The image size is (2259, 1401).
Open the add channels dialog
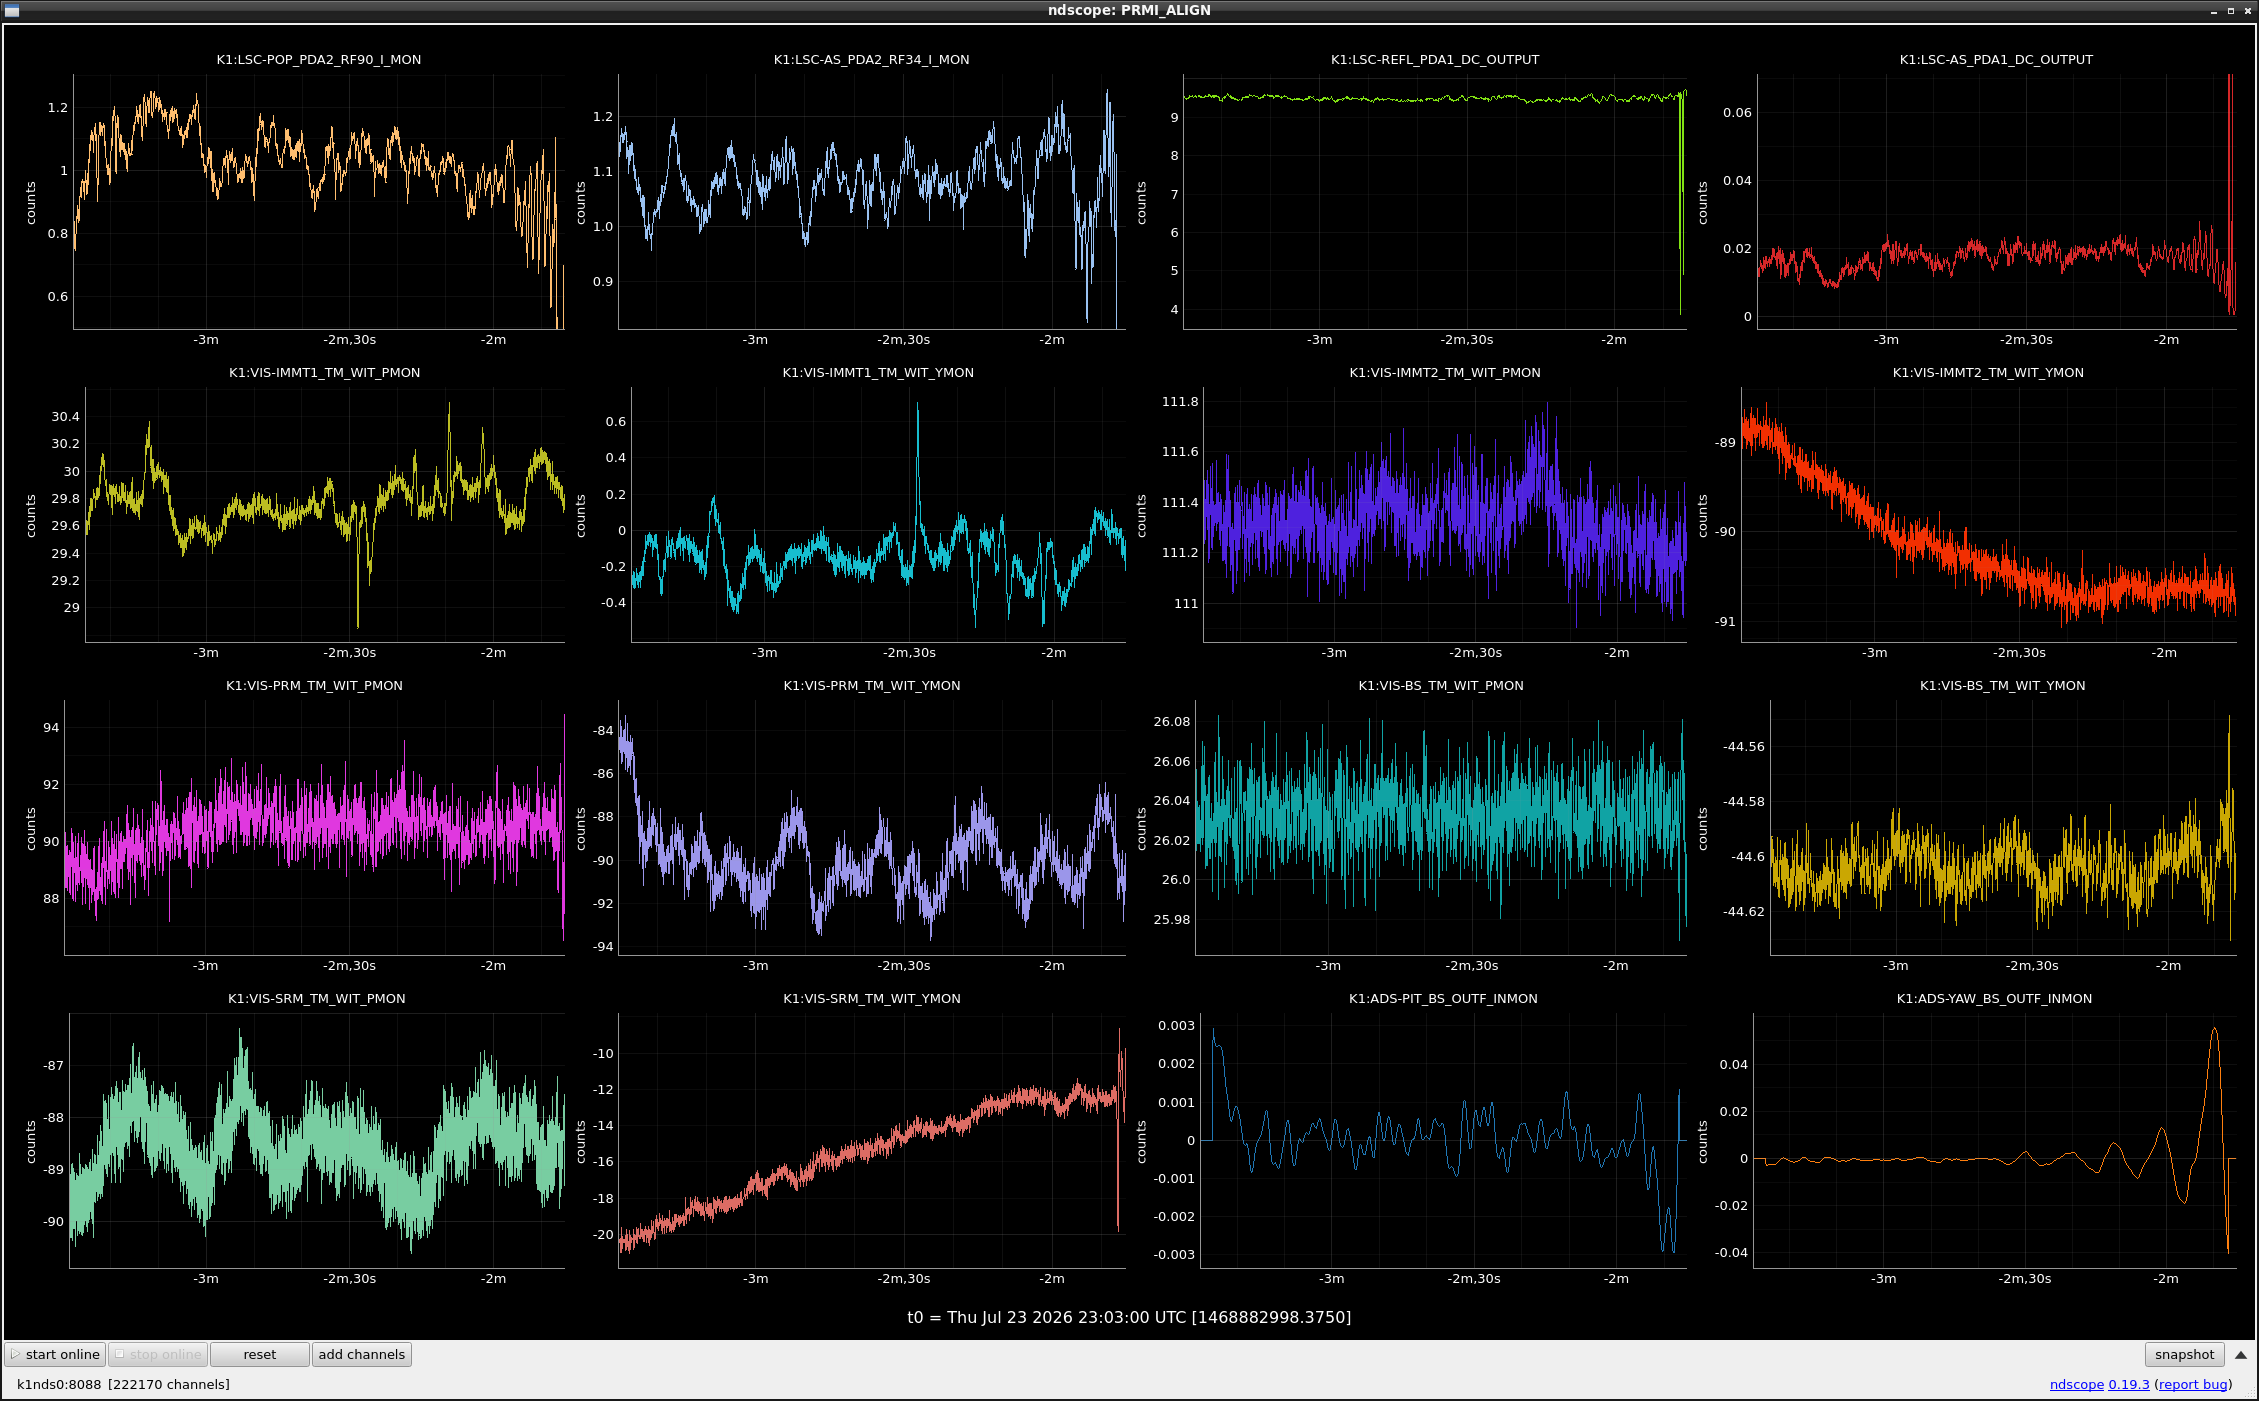[x=362, y=1354]
